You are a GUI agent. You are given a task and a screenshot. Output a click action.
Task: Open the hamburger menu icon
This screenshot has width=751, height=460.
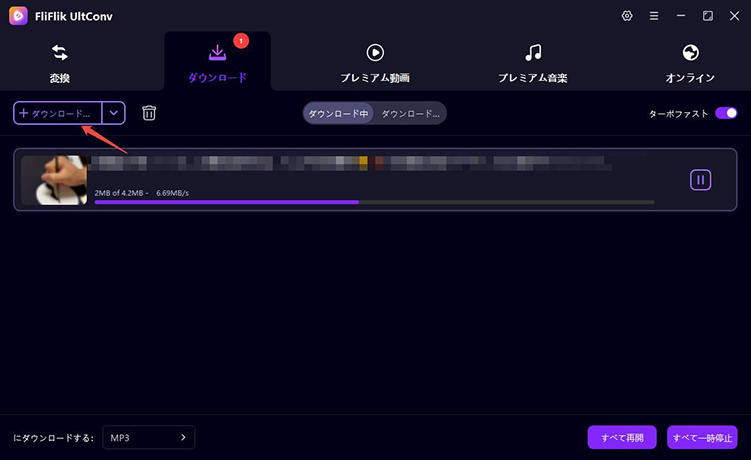[x=654, y=16]
